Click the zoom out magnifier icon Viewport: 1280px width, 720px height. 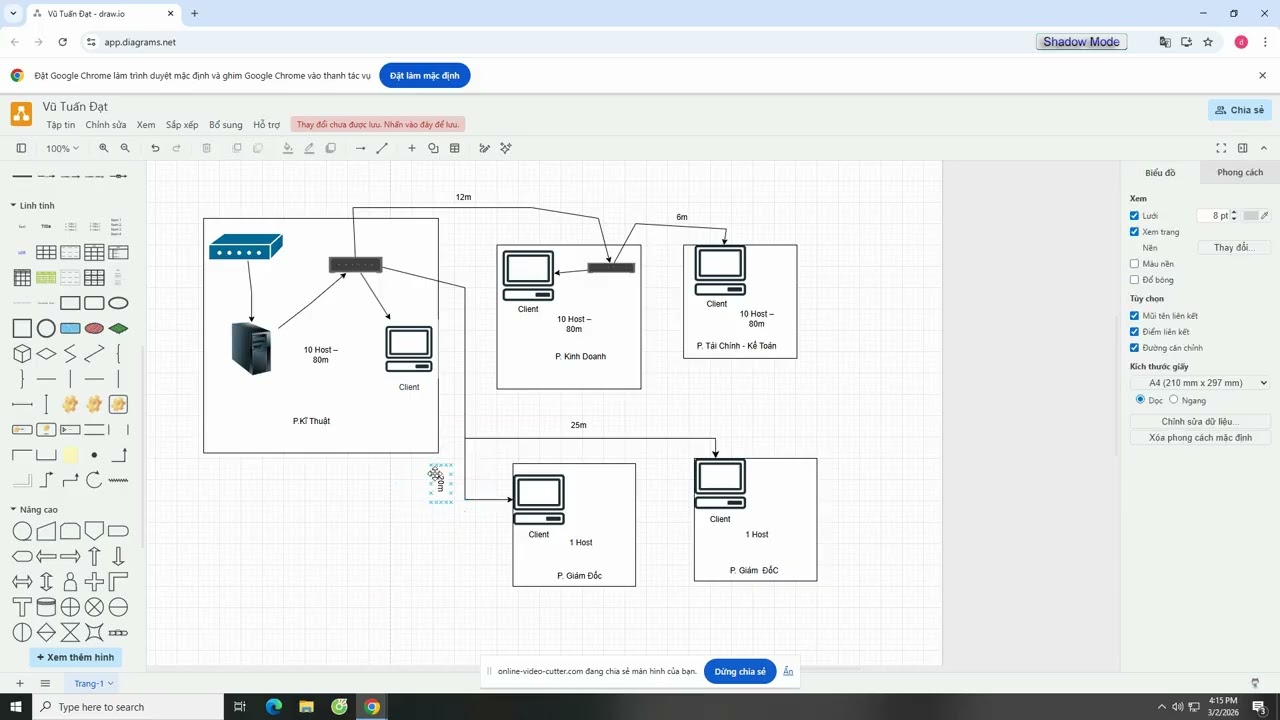click(x=125, y=148)
